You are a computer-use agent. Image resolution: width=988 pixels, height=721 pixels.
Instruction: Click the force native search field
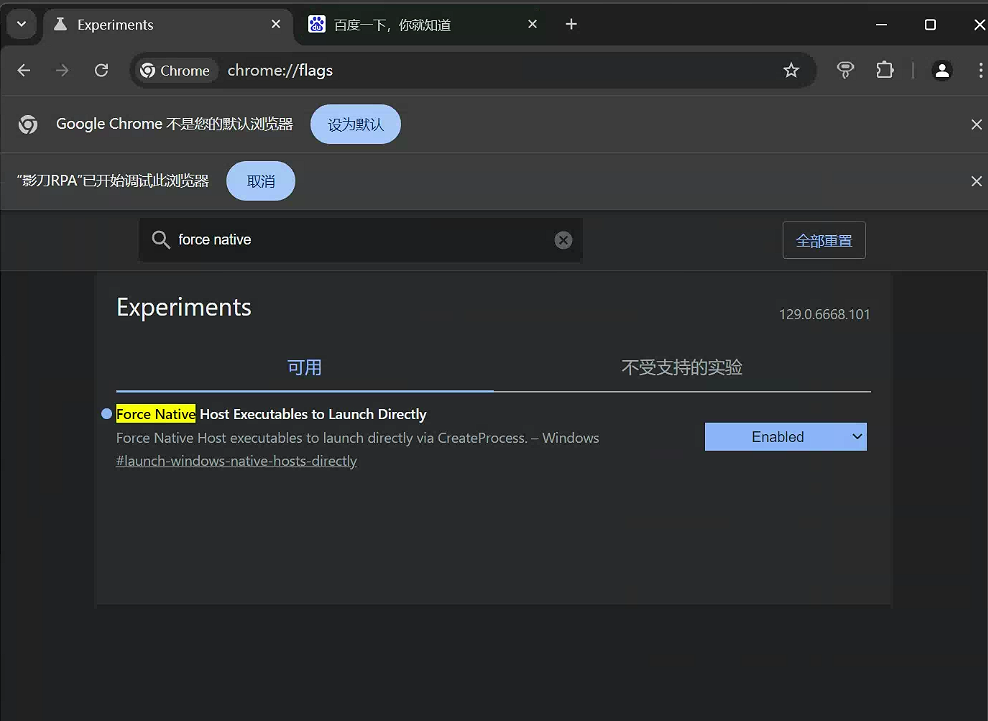tap(360, 240)
